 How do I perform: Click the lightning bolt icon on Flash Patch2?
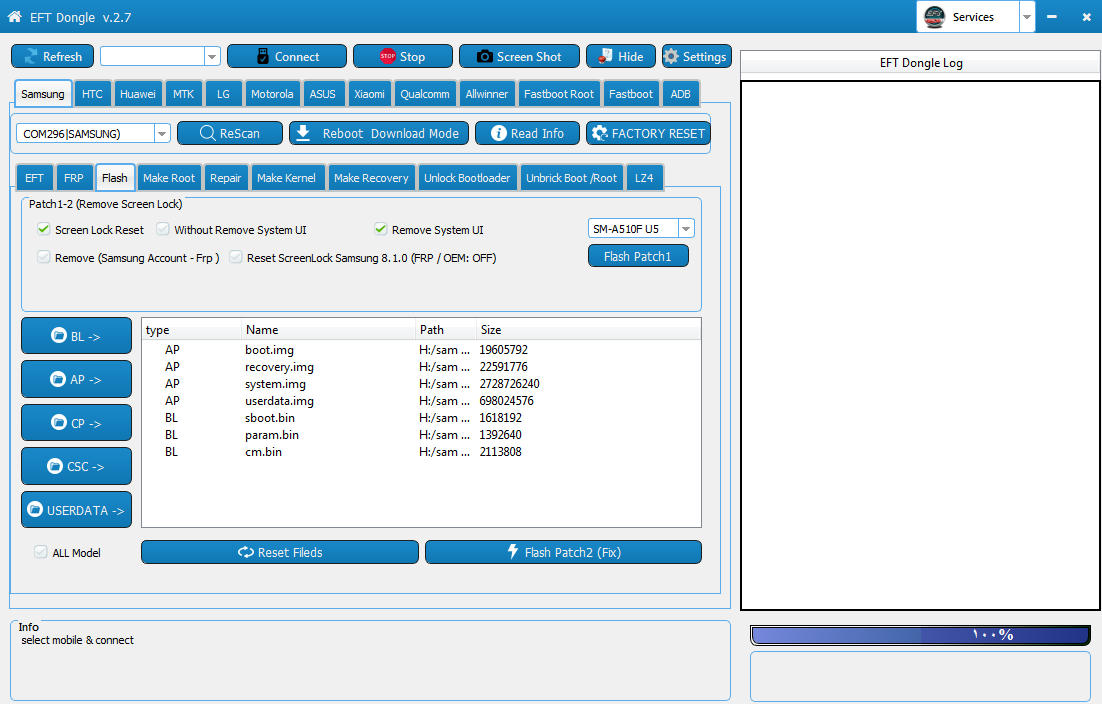click(x=513, y=552)
